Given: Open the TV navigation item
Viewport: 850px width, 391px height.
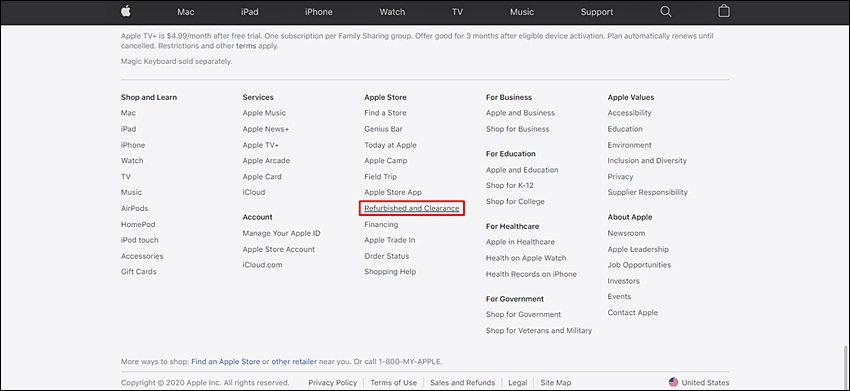Looking at the screenshot, I should click(x=458, y=12).
